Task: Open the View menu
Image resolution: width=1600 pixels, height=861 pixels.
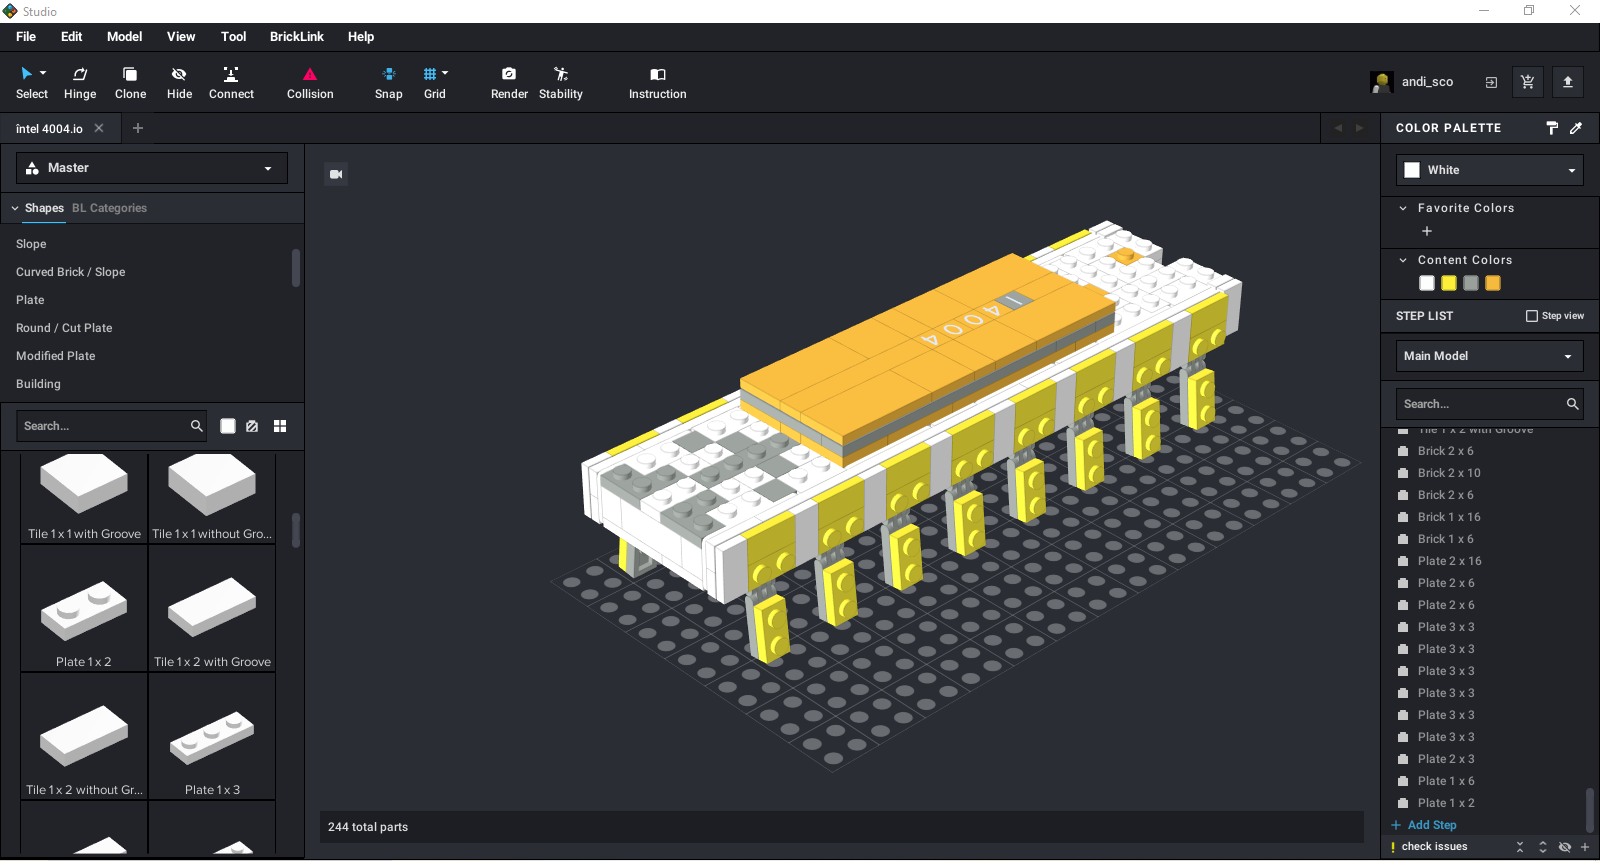Action: pyautogui.click(x=181, y=37)
